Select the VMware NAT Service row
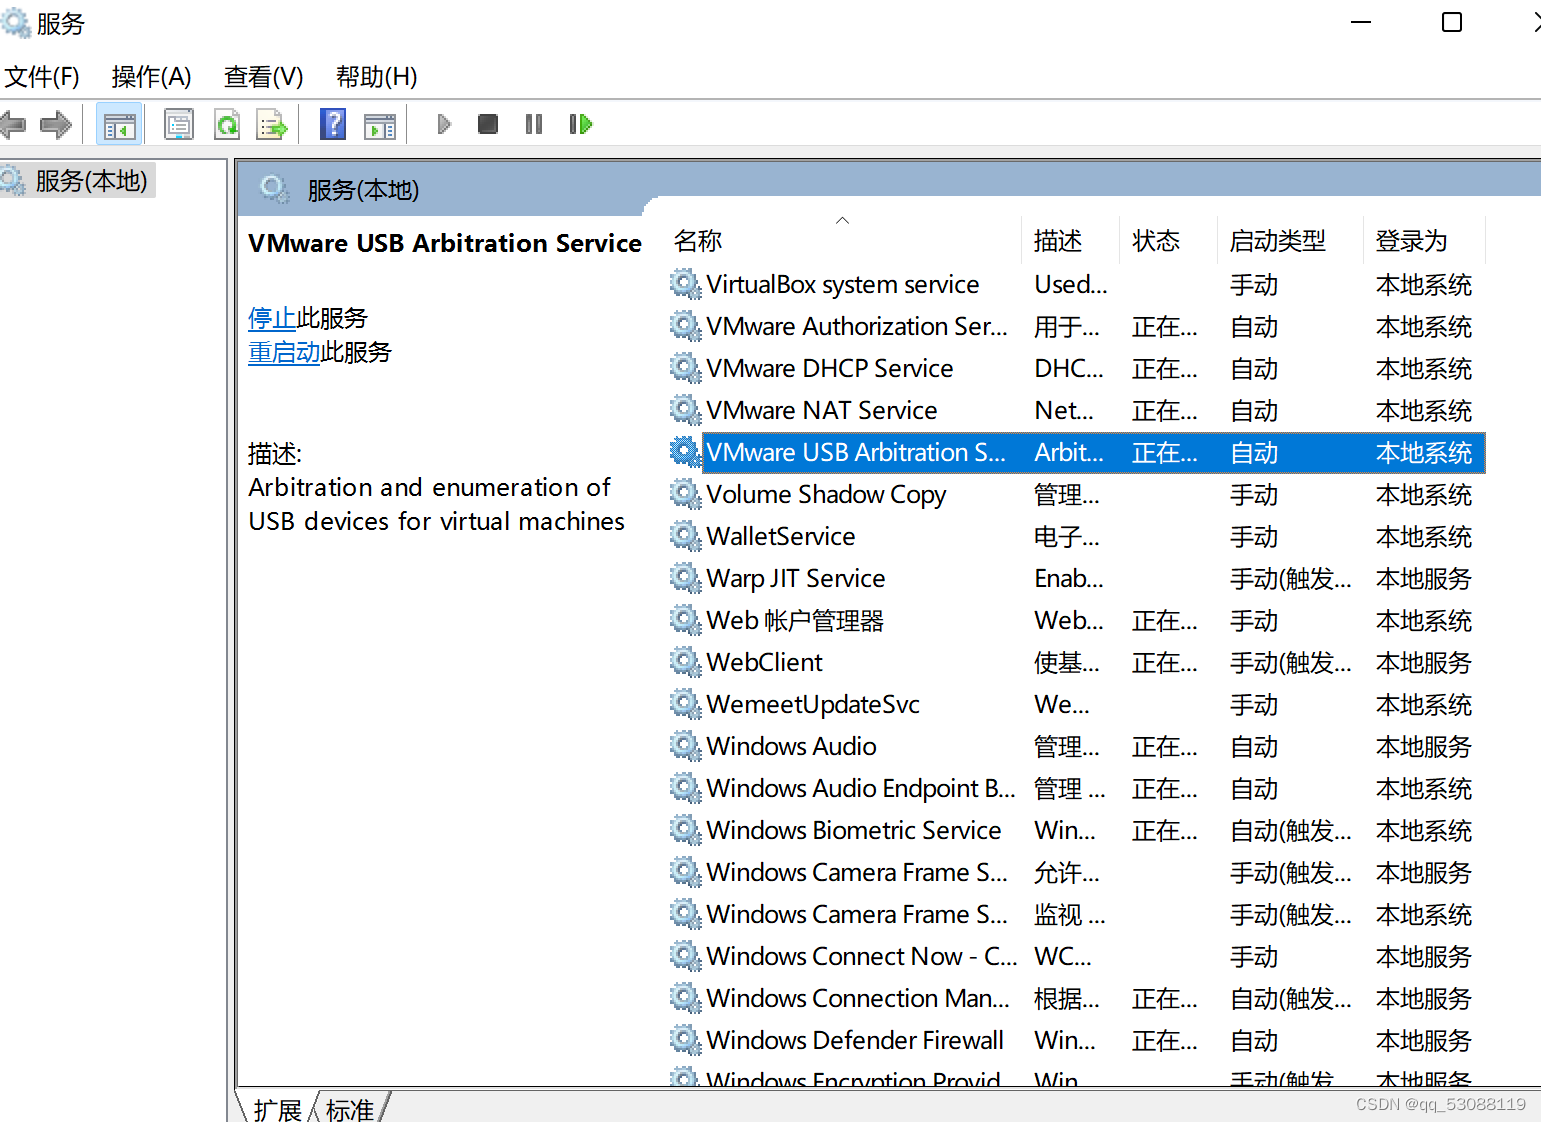The image size is (1541, 1122). [1077, 411]
